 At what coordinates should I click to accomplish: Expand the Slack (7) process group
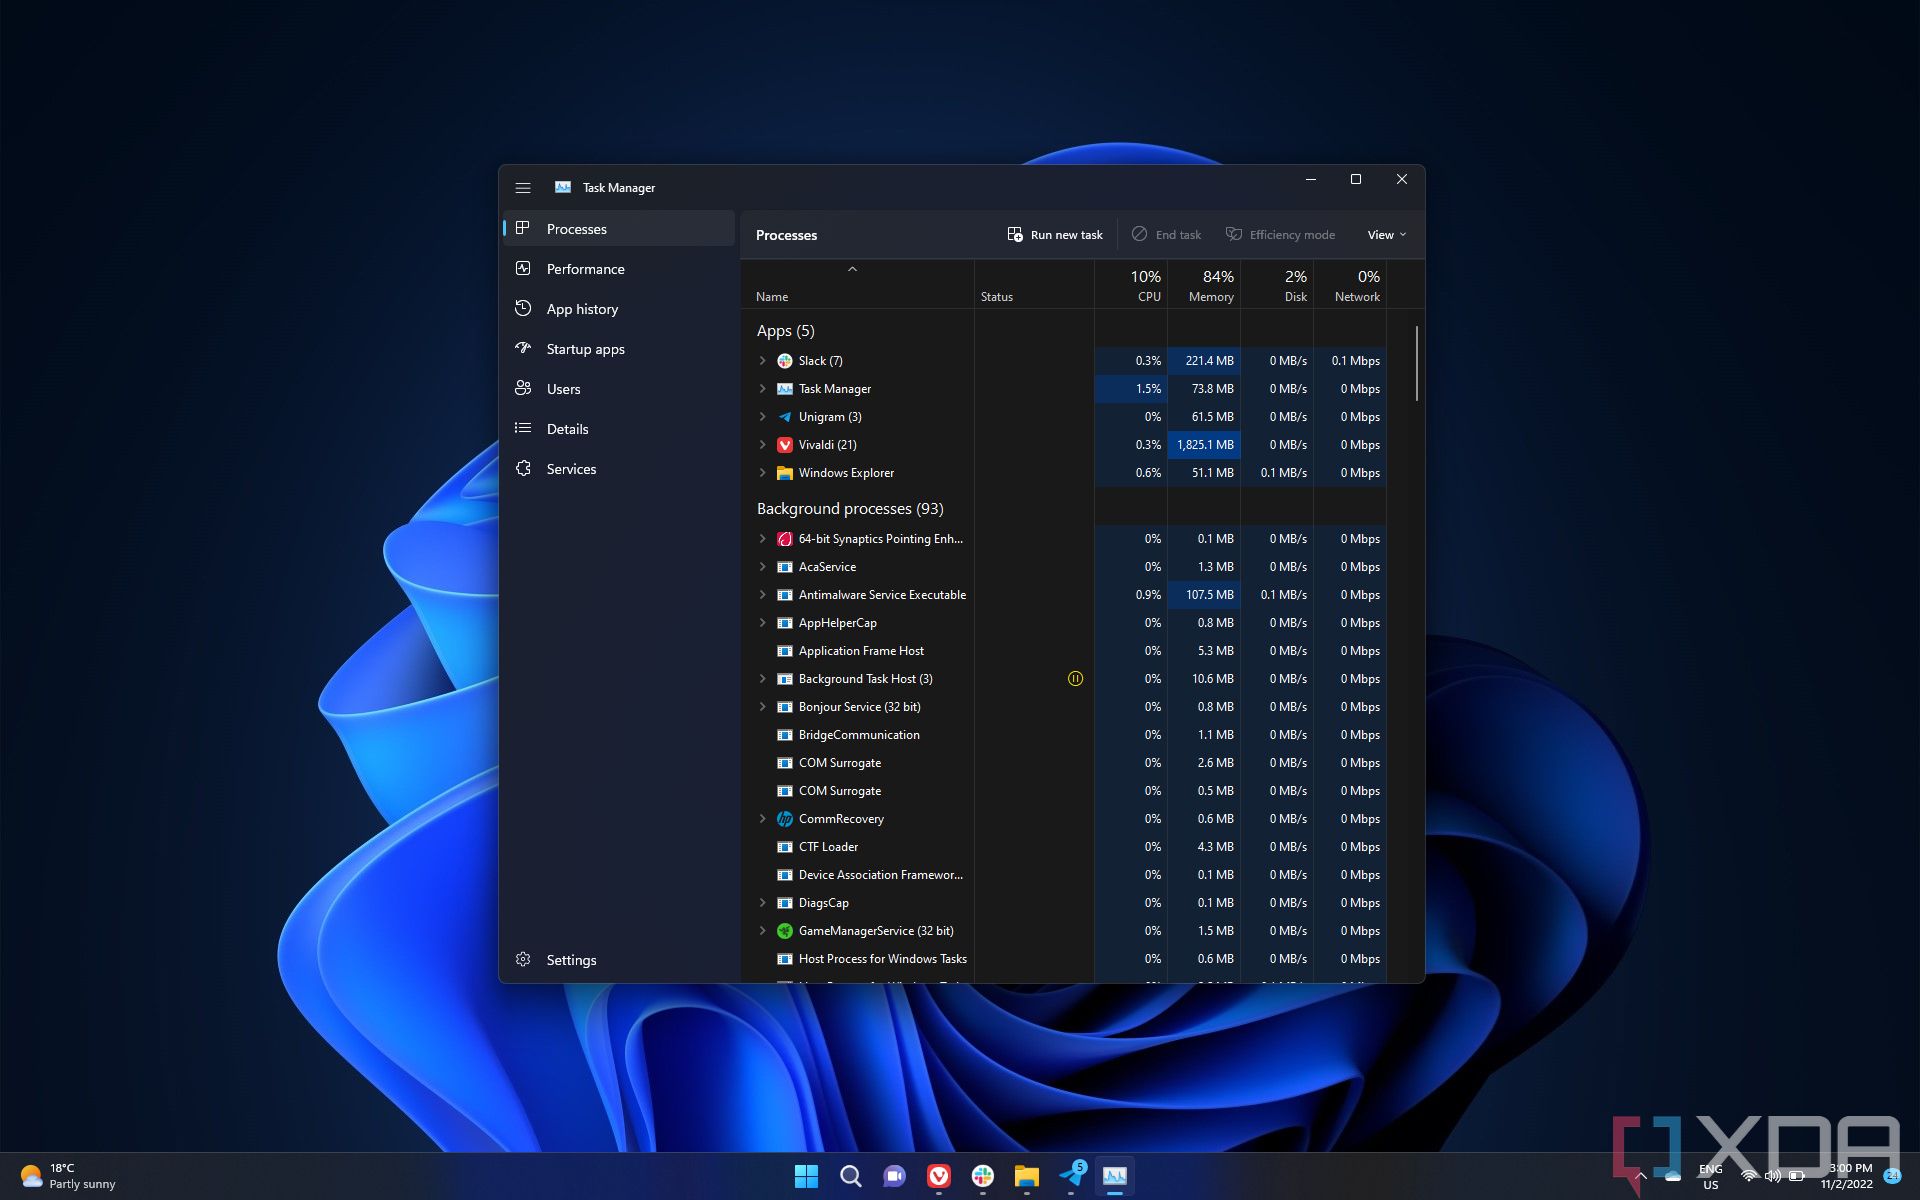pos(763,361)
